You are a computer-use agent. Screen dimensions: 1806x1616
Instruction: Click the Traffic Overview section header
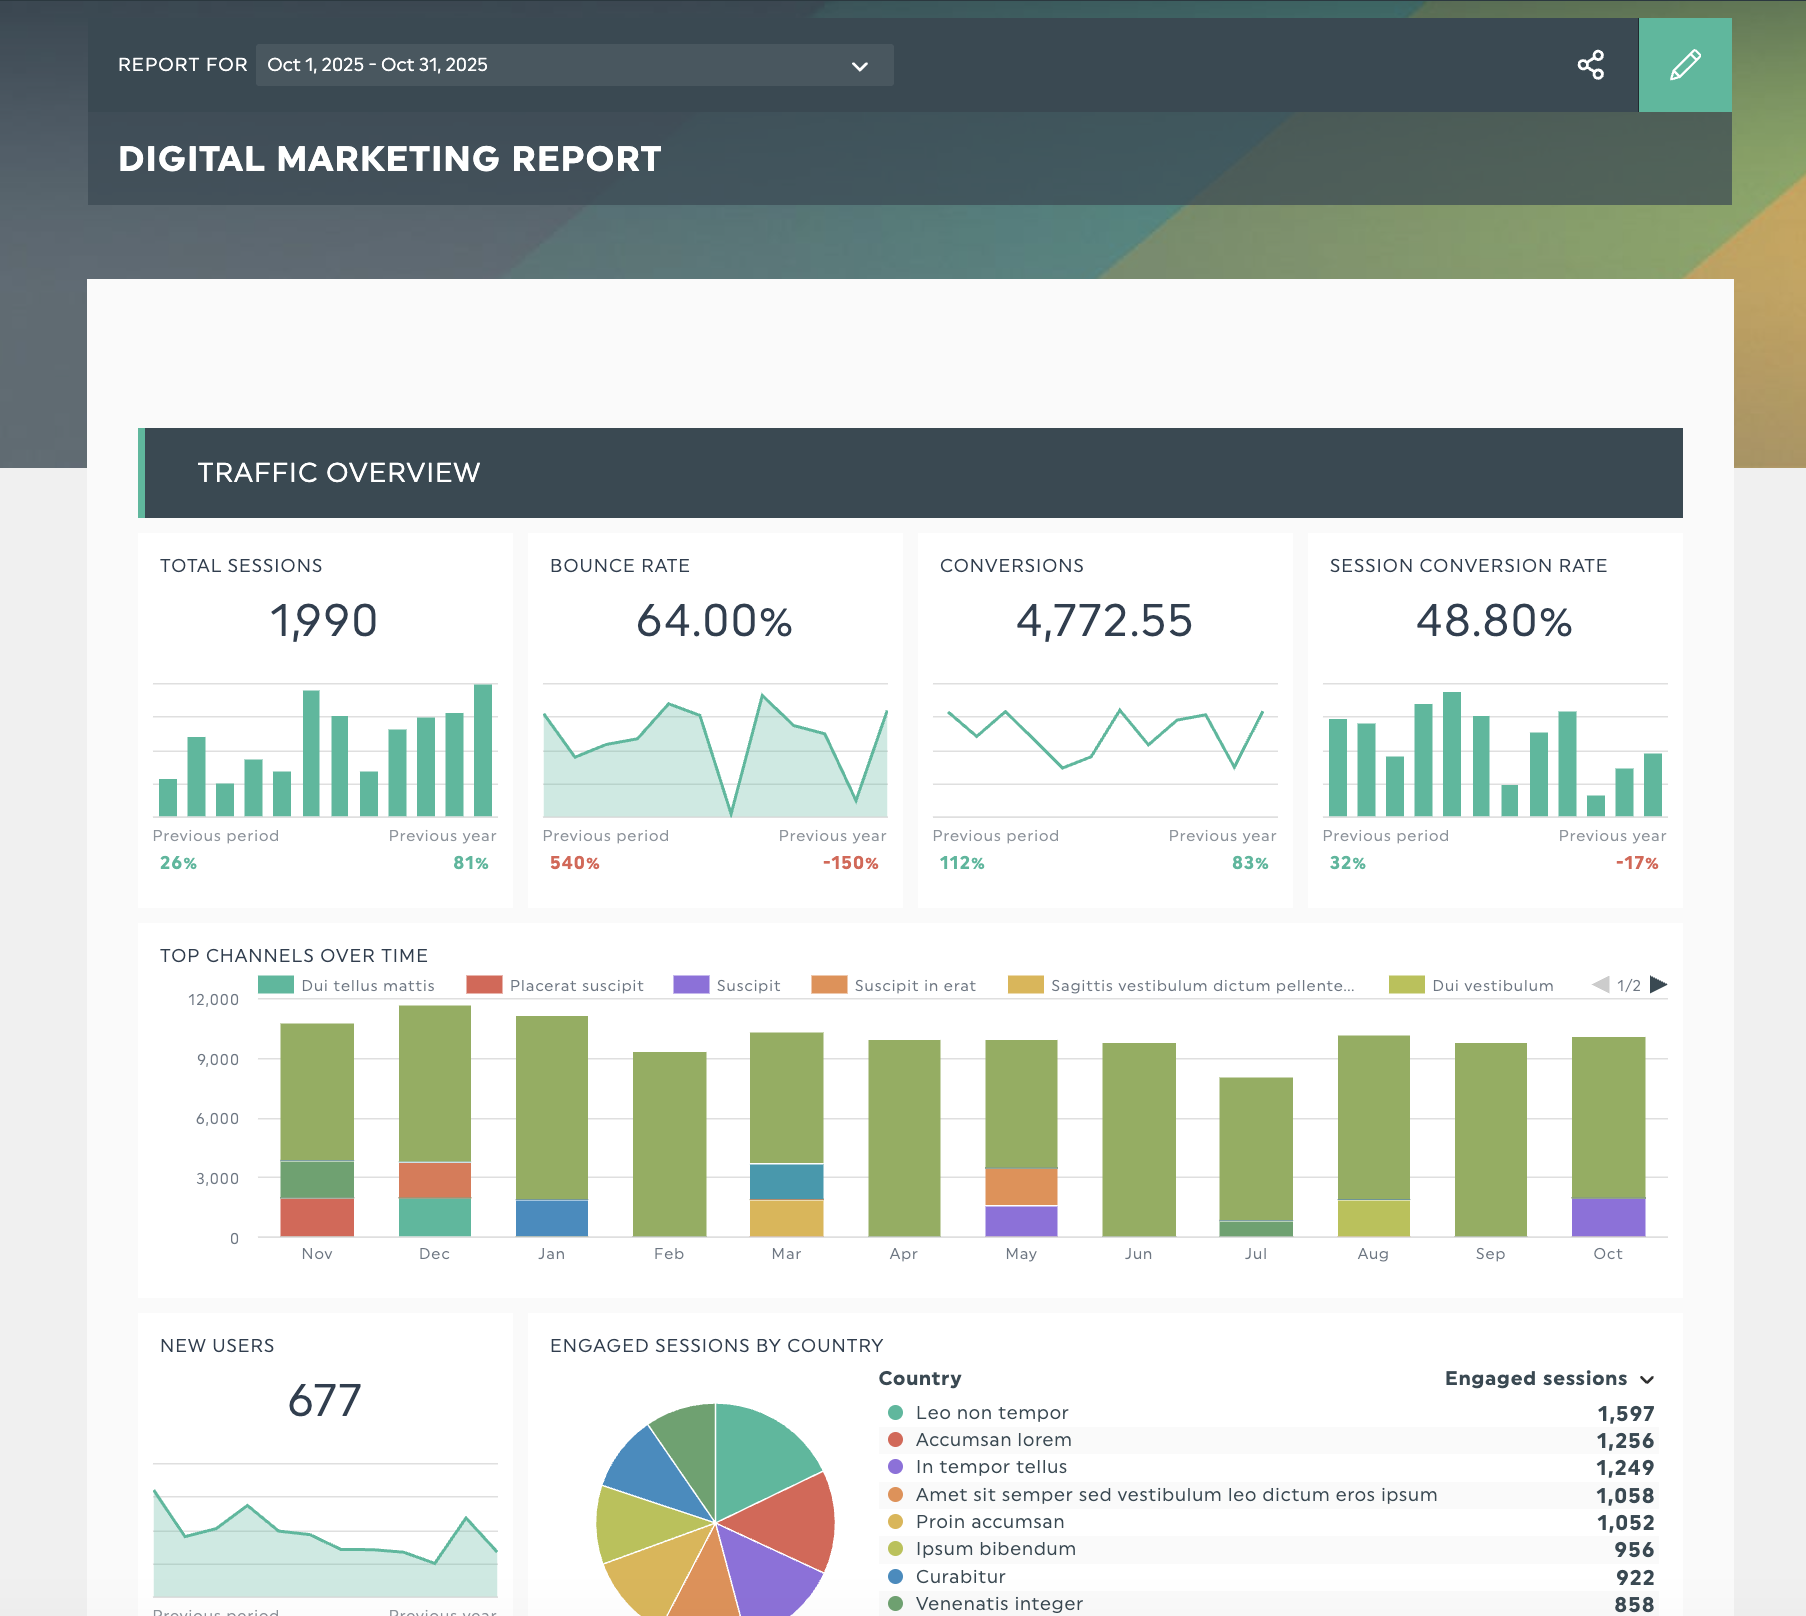coord(339,472)
